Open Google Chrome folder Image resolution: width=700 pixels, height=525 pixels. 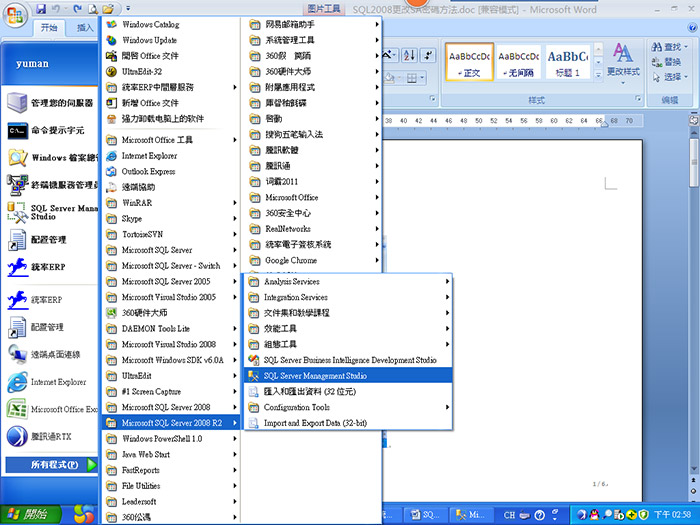tap(313, 260)
